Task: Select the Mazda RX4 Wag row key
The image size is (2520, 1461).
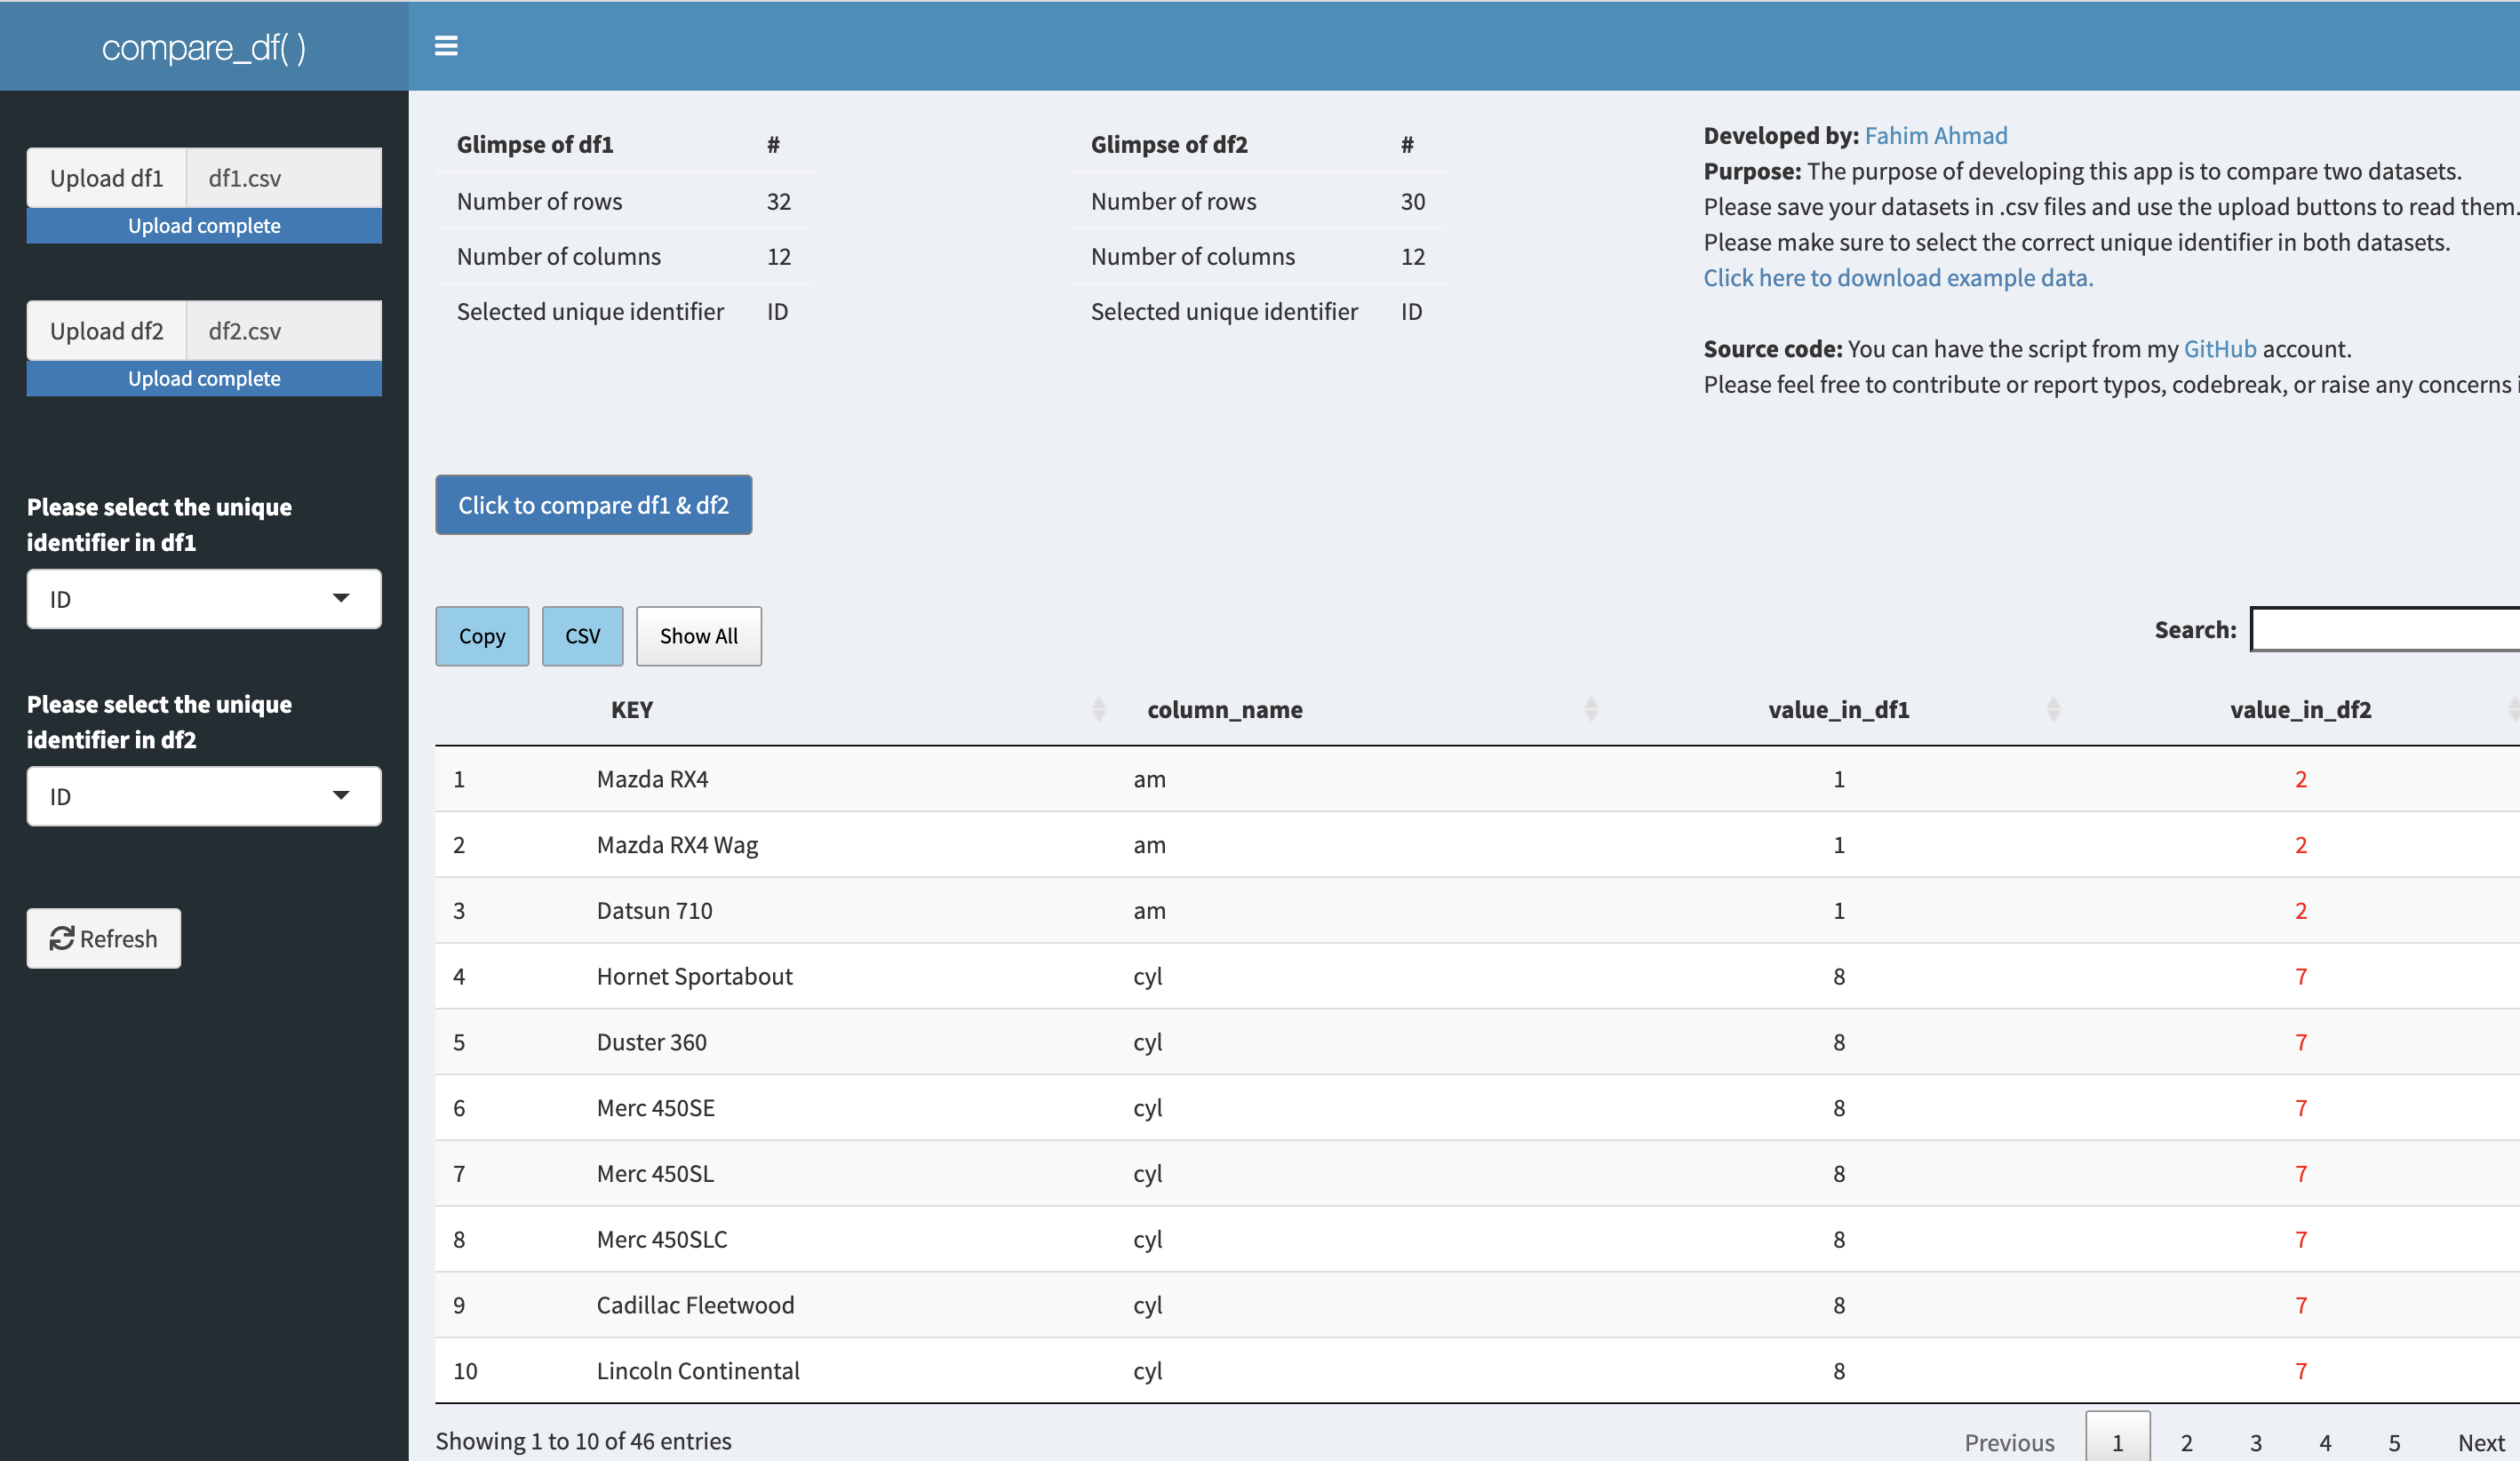Action: (x=677, y=845)
